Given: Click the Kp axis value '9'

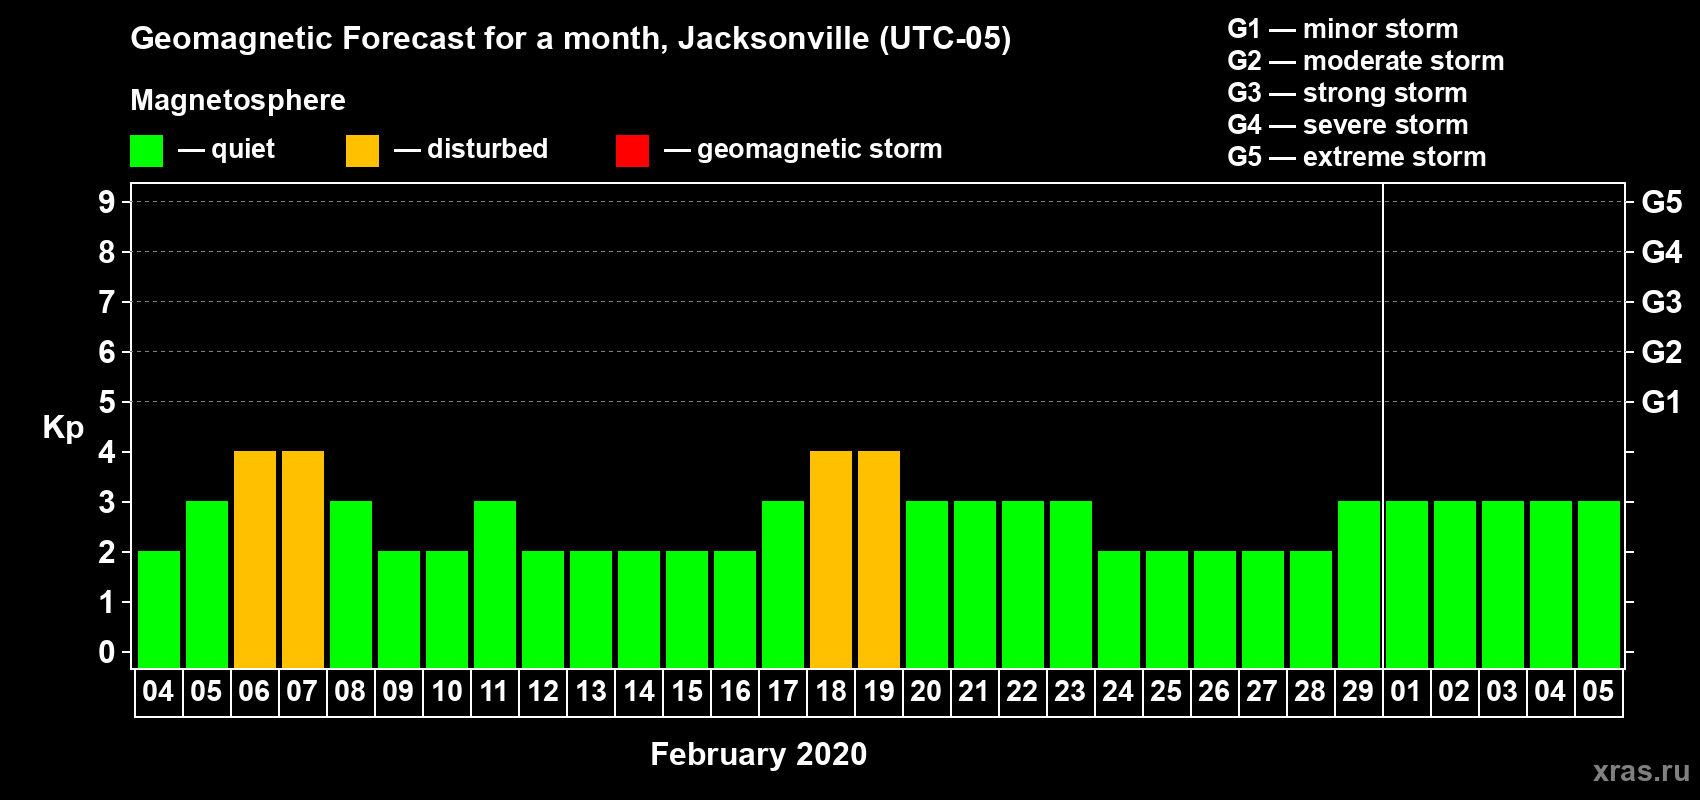Looking at the screenshot, I should coord(107,202).
